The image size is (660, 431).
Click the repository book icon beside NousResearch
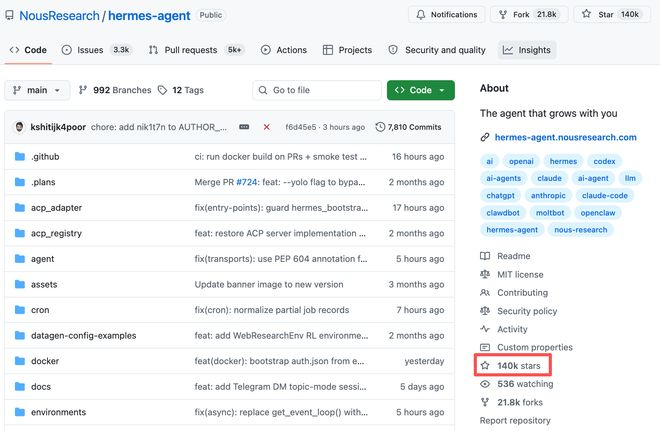pyautogui.click(x=9, y=16)
